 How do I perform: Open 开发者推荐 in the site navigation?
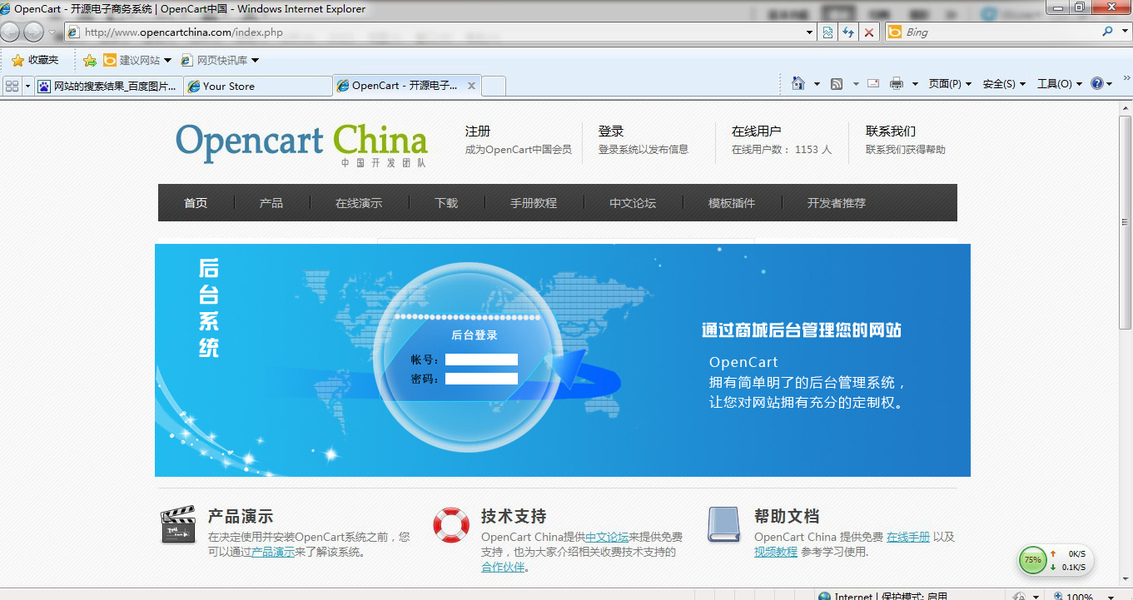point(836,203)
